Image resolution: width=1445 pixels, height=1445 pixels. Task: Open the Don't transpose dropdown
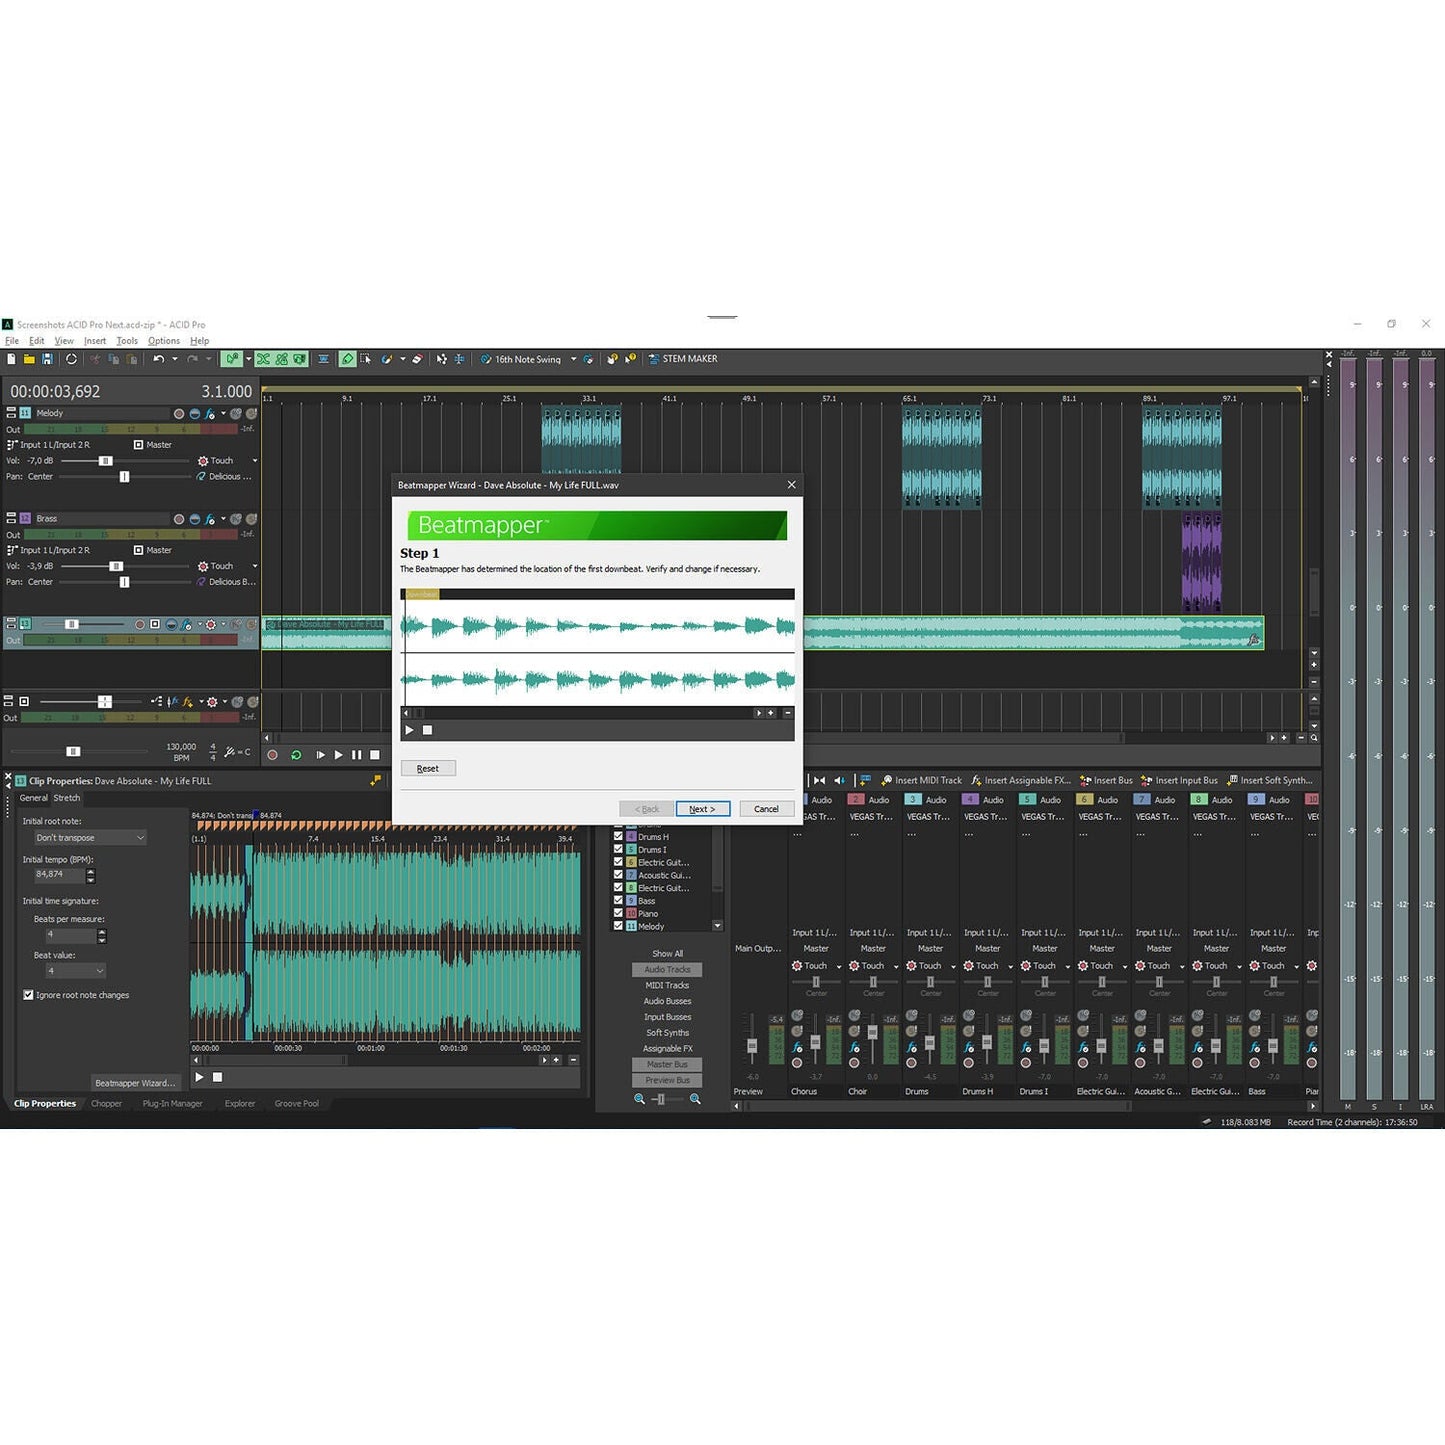[x=89, y=837]
